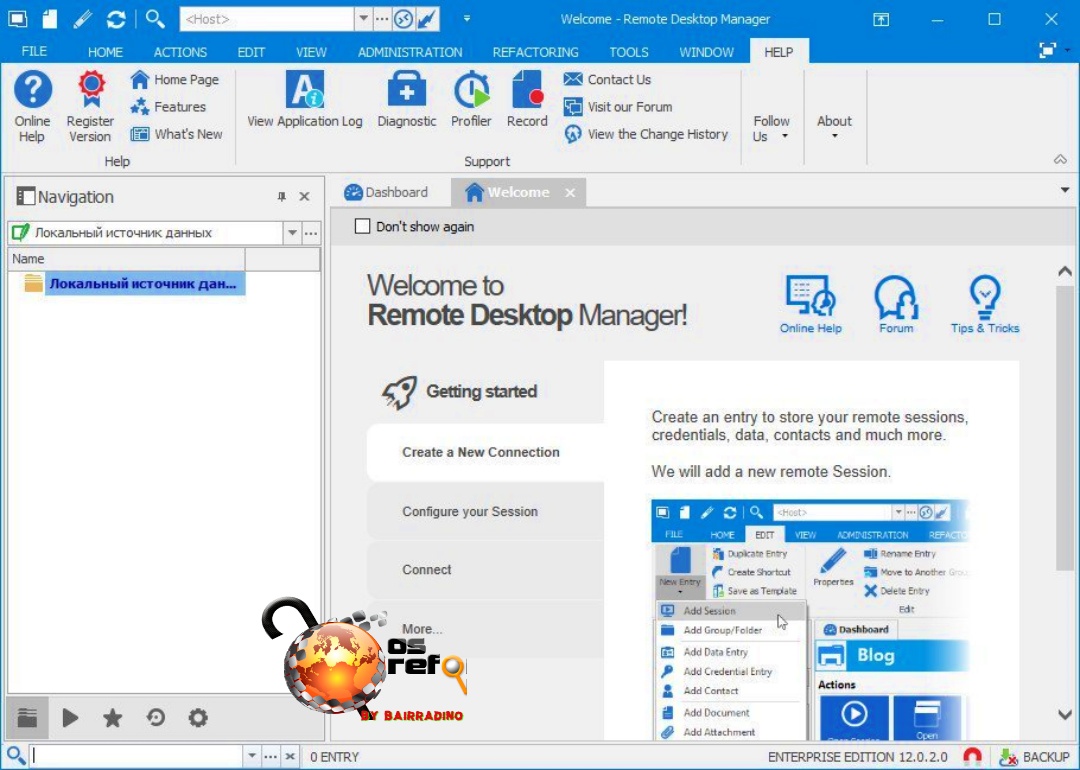The height and width of the screenshot is (770, 1080).
Task: Open the large Online Help icon on Welcome page
Action: 811,304
